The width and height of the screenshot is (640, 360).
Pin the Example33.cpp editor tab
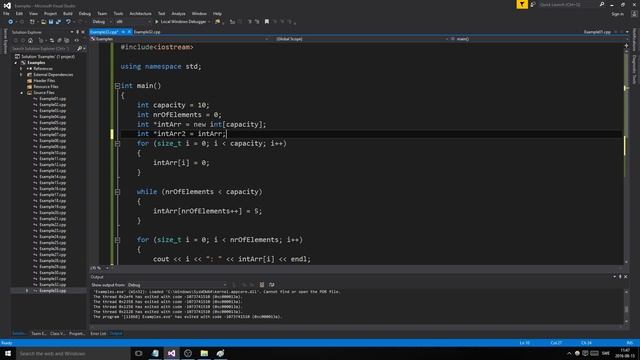pyautogui.click(x=123, y=32)
